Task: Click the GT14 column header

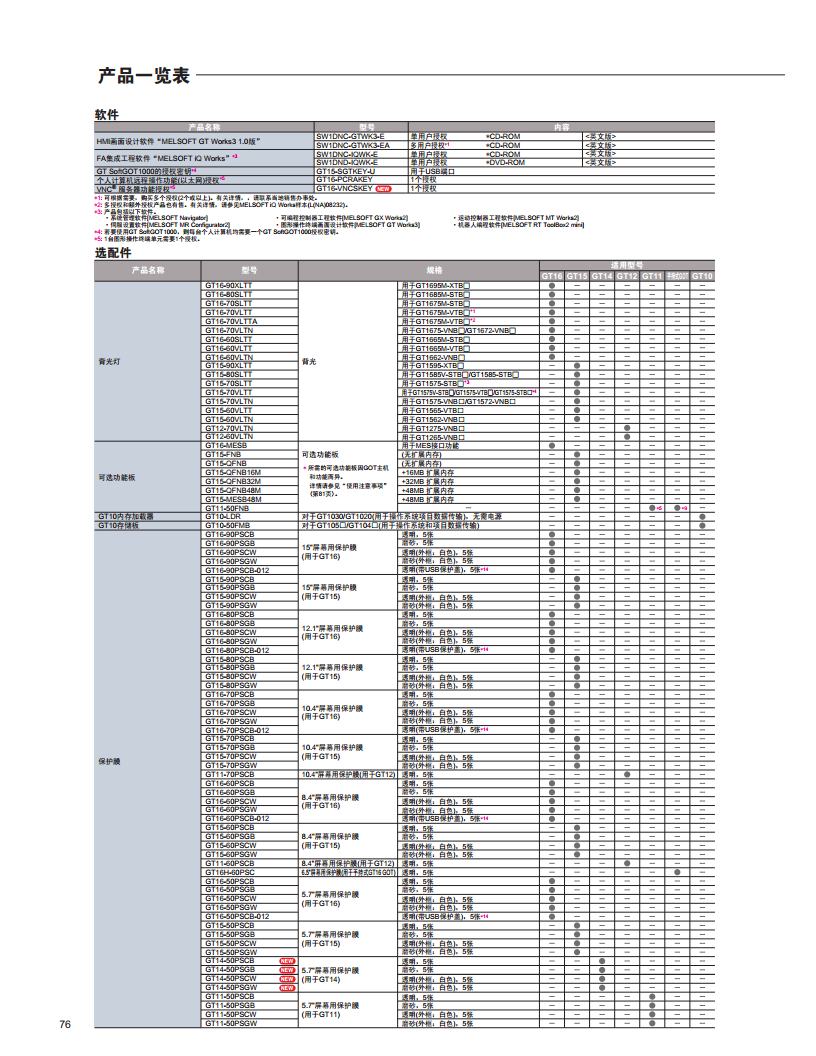Action: pos(602,276)
